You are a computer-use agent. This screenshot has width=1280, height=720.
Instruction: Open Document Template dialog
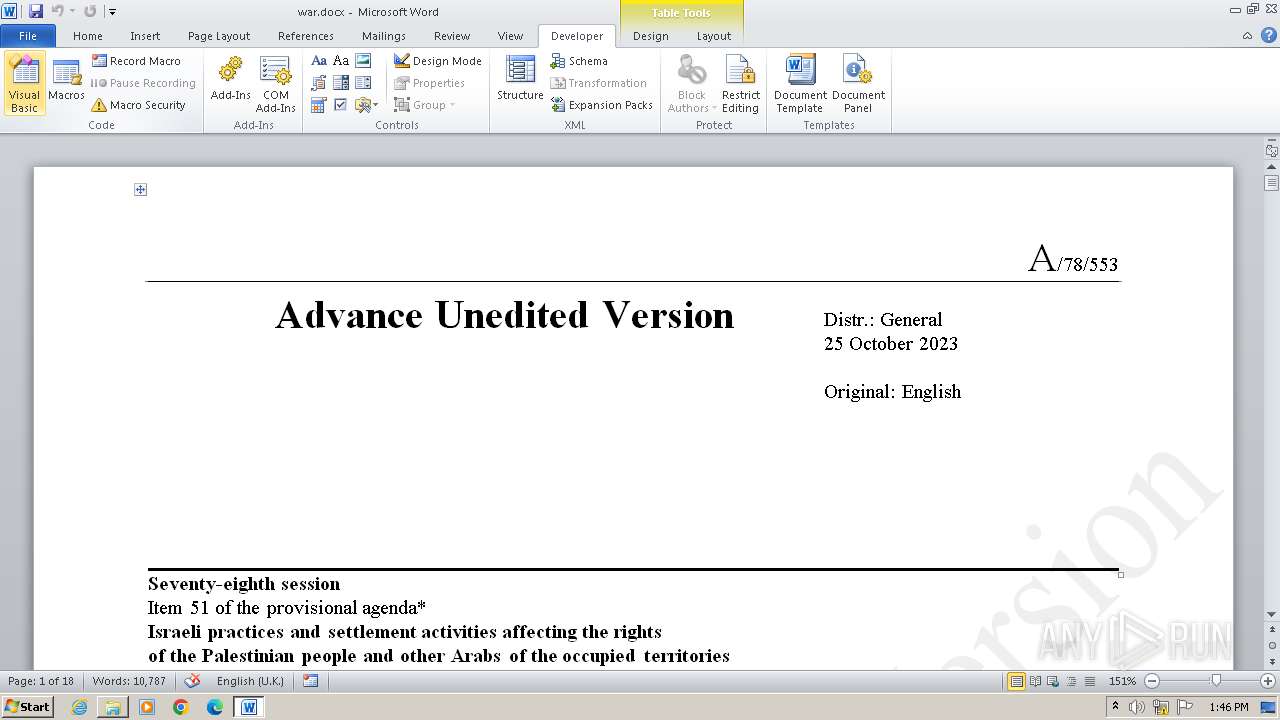(800, 84)
